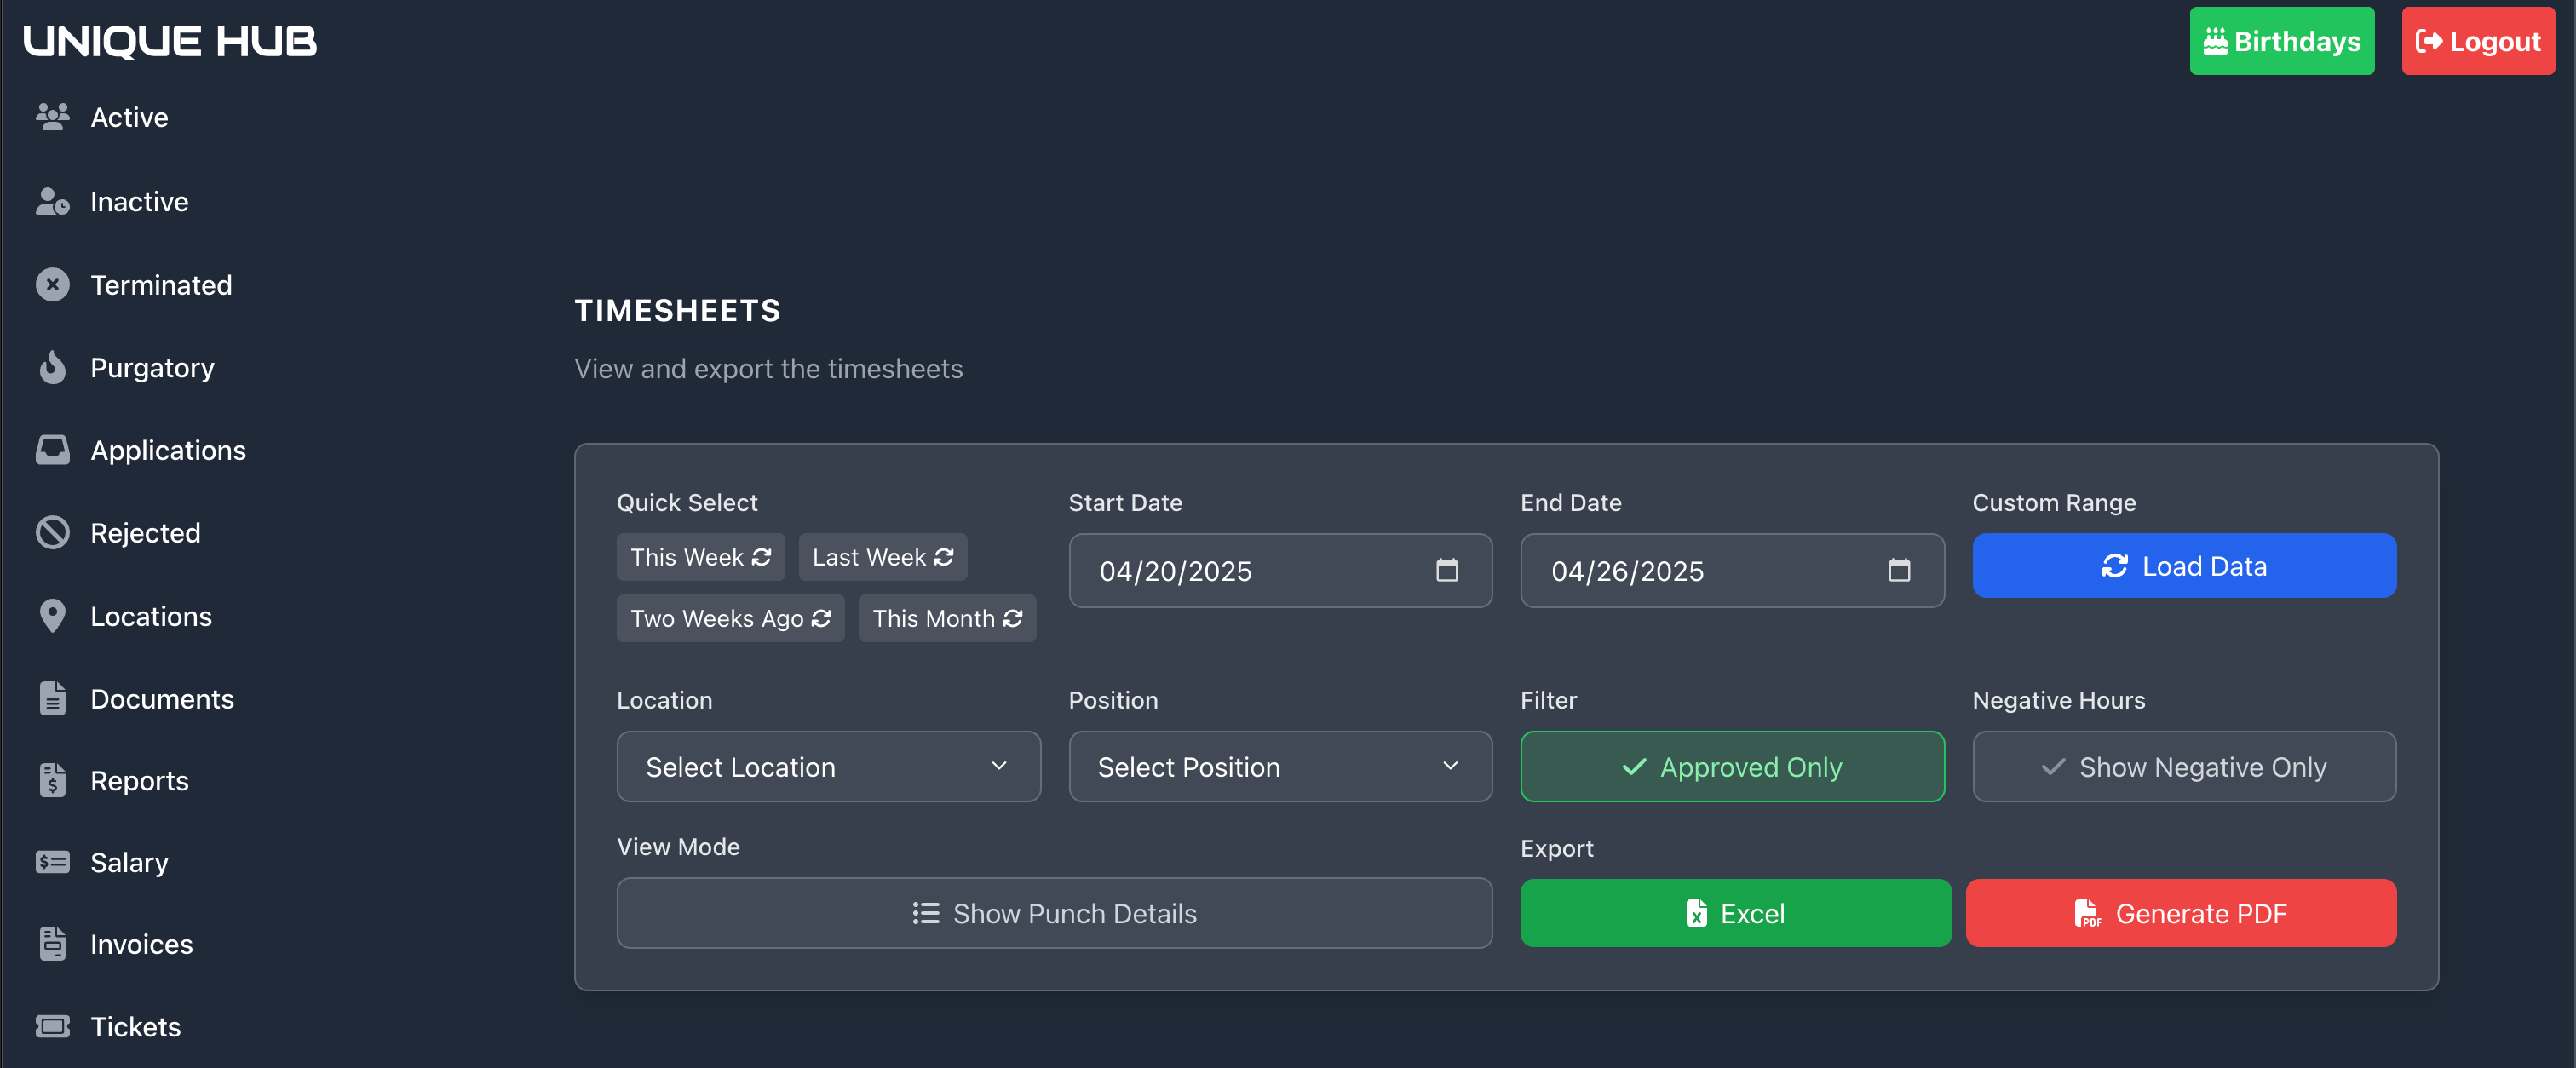Click the Birthdays button

[x=2282, y=41]
